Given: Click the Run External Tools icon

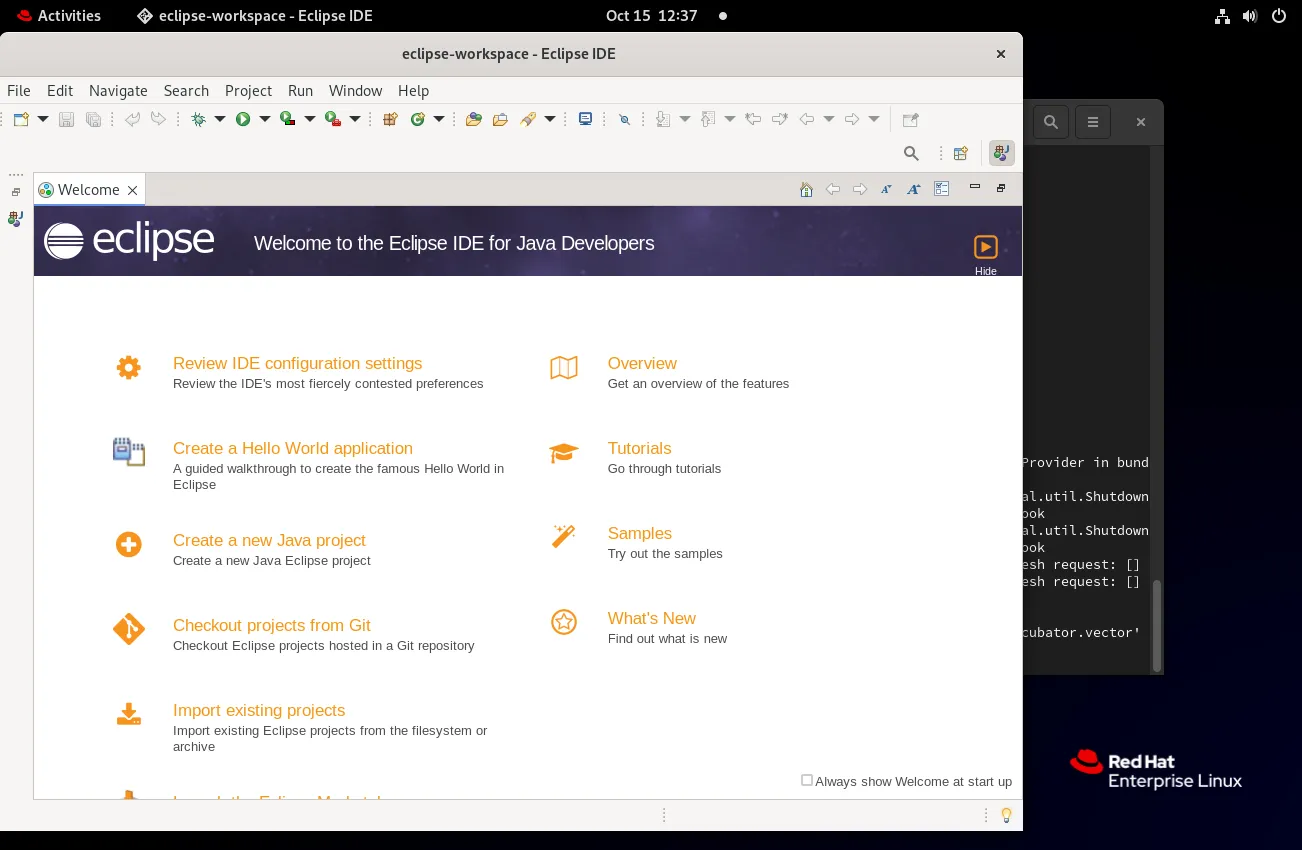Looking at the screenshot, I should pos(333,119).
